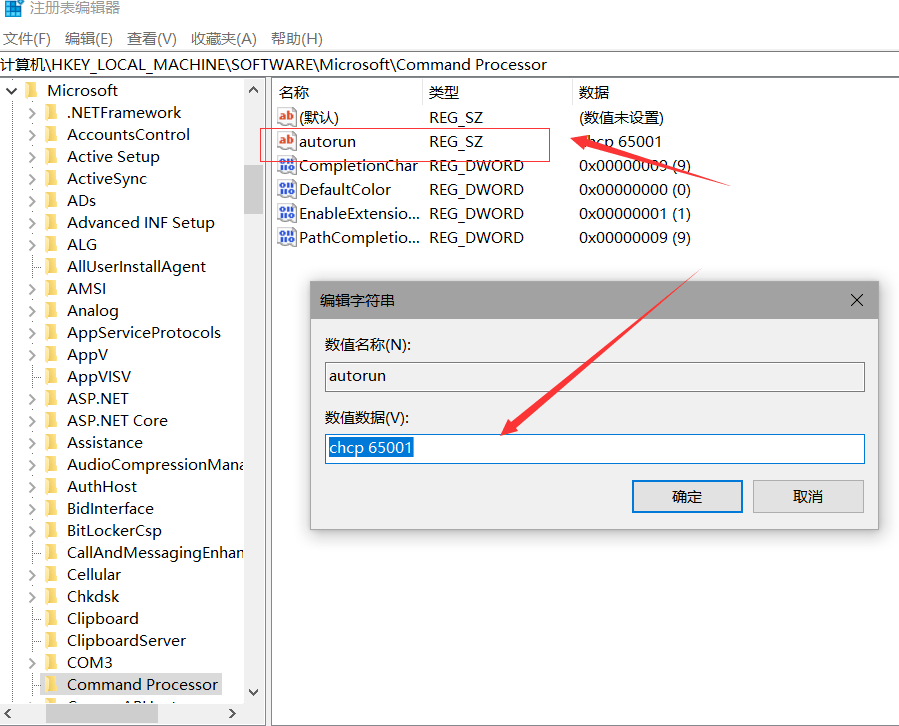Click the Active Setup folder icon
Screen dimensions: 899x726
tap(52, 157)
